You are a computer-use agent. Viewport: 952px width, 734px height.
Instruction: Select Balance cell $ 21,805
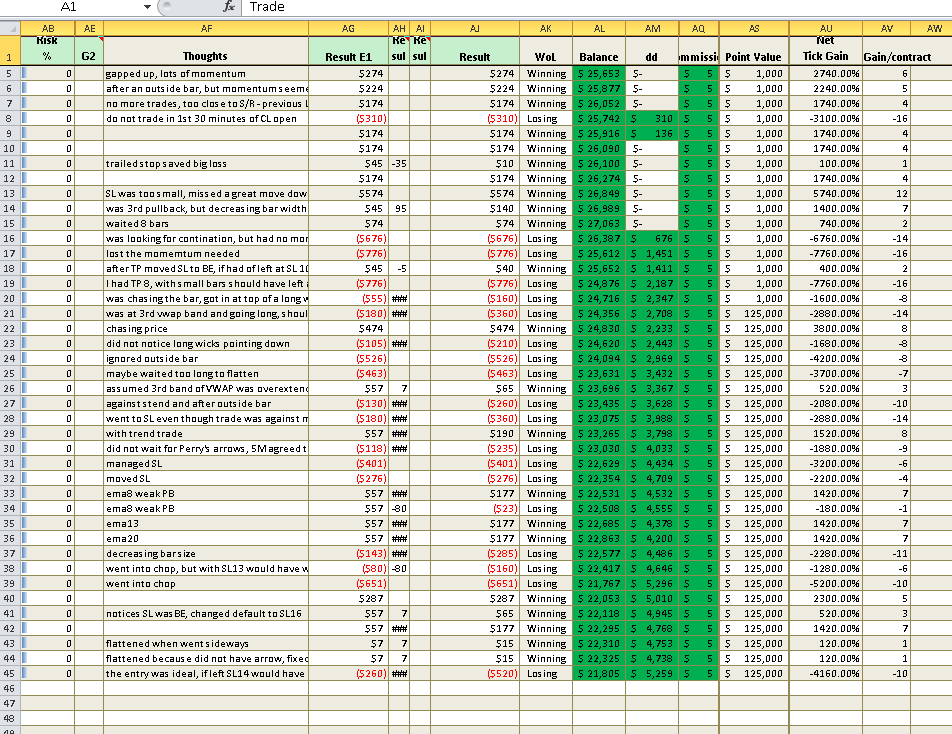[599, 673]
